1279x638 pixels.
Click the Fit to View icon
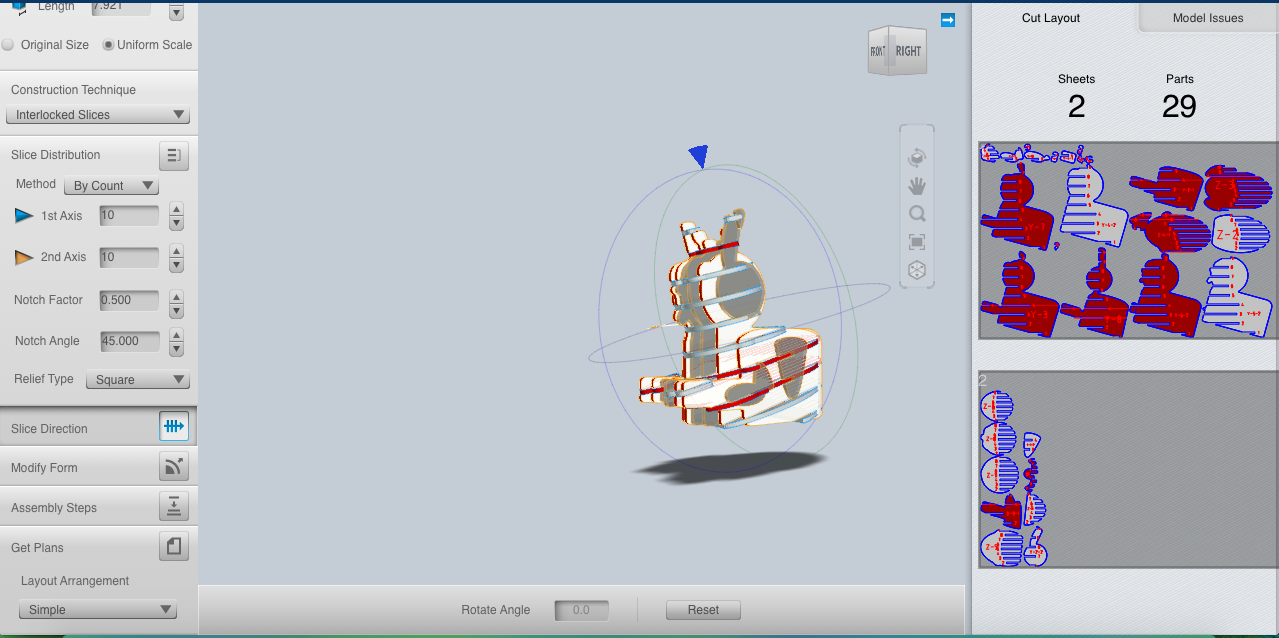coord(917,241)
